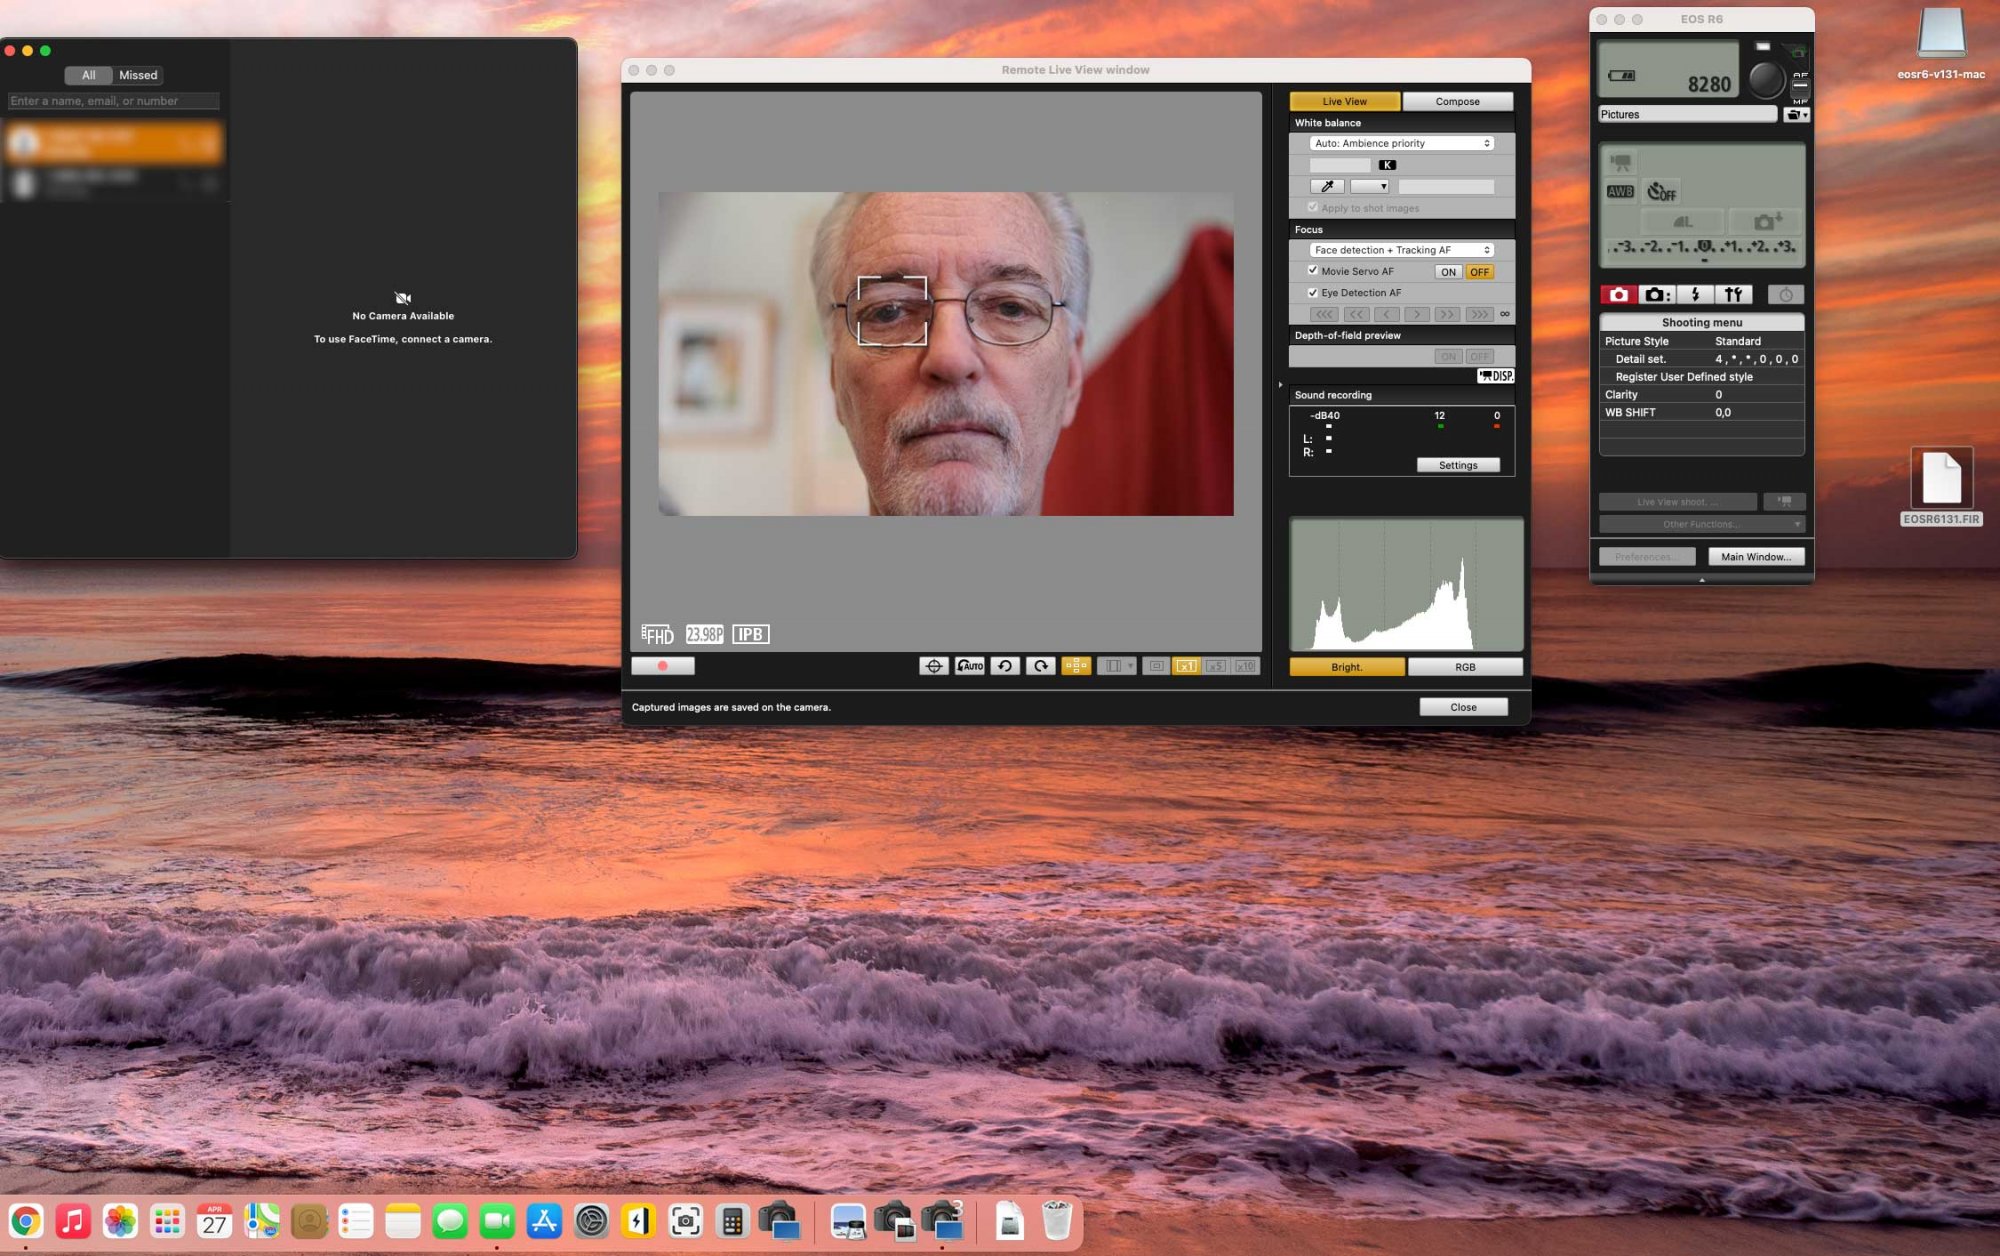The height and width of the screenshot is (1256, 2000).
Task: Click the crosshair focus point icon
Action: pyautogui.click(x=933, y=666)
